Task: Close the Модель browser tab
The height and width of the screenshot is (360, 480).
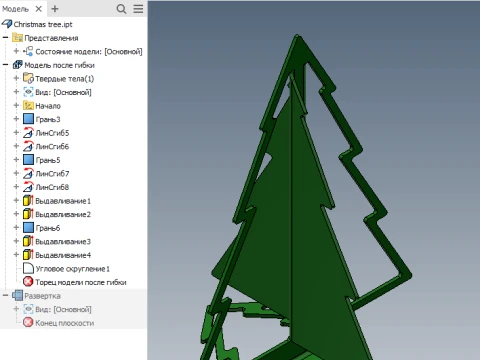Action: [39, 9]
